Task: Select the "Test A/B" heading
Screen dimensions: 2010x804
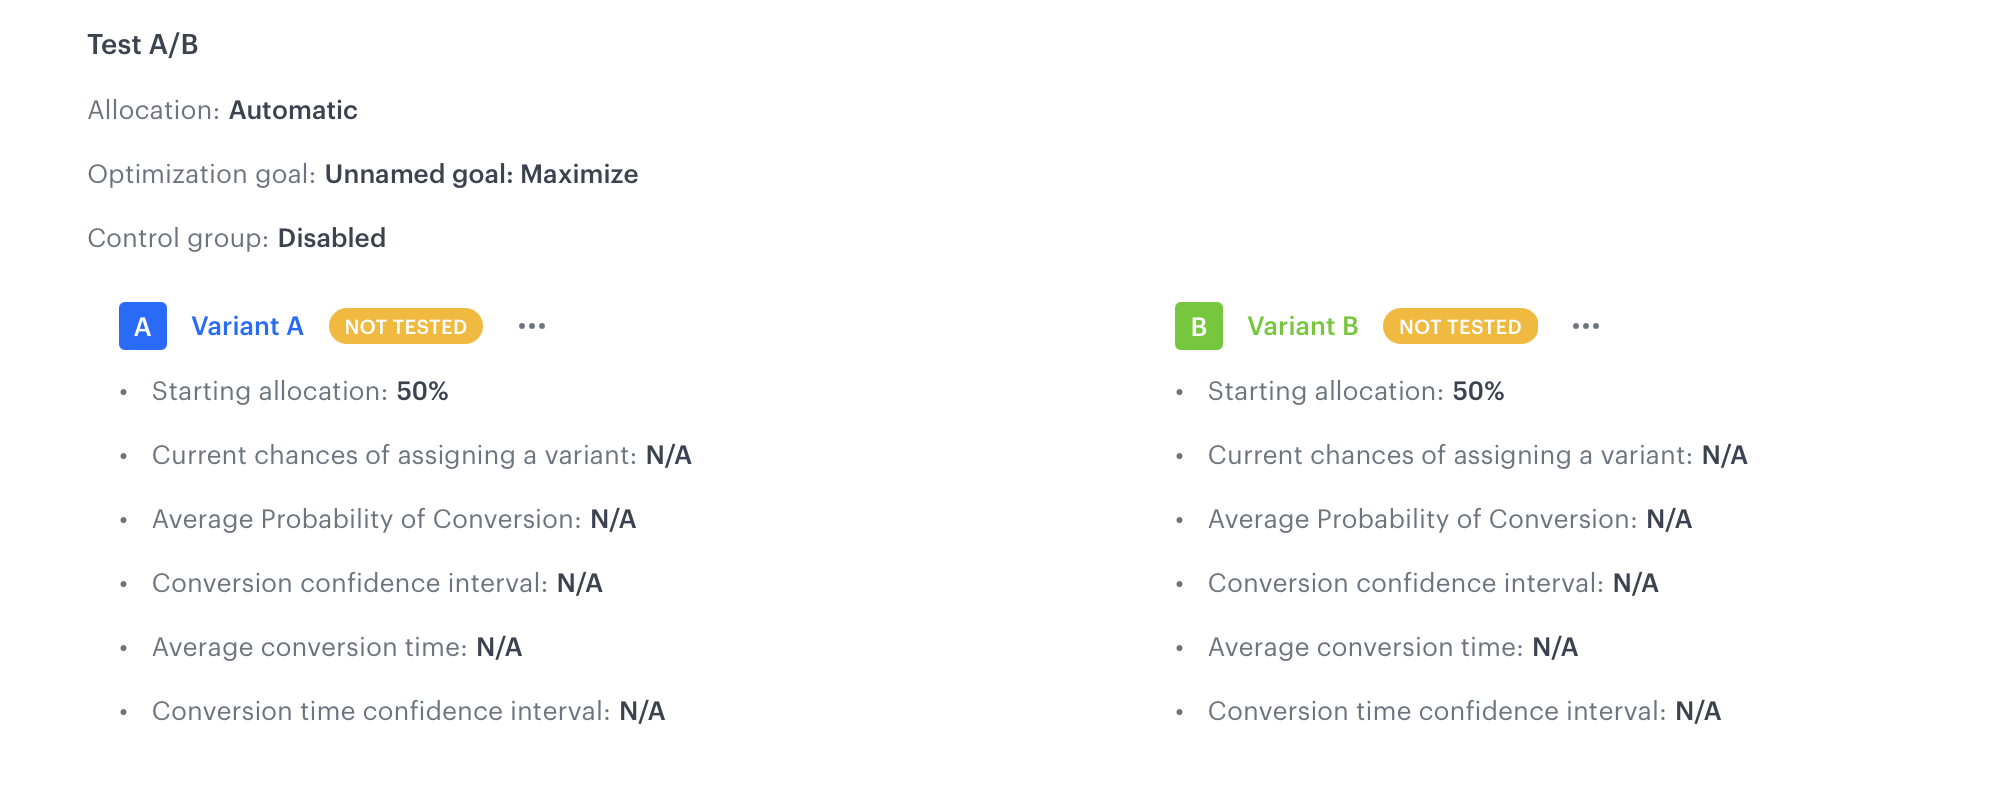Action: coord(142,44)
